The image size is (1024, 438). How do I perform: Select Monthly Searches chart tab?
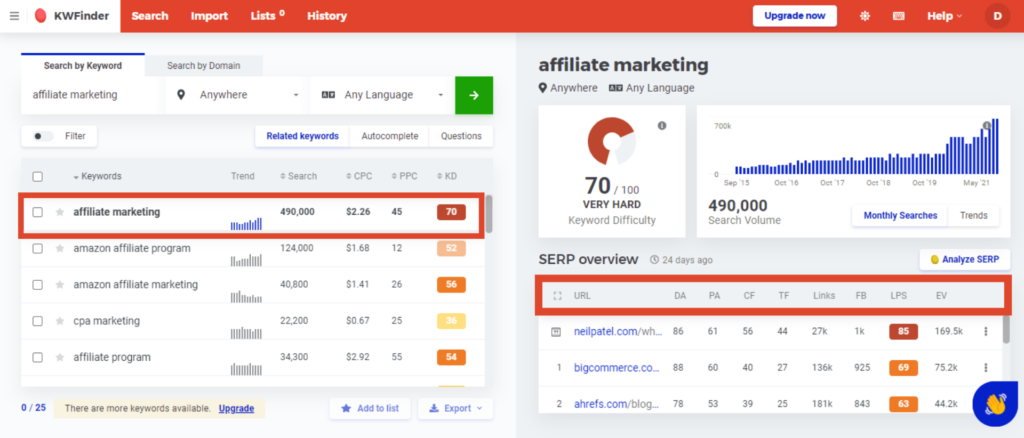[900, 215]
